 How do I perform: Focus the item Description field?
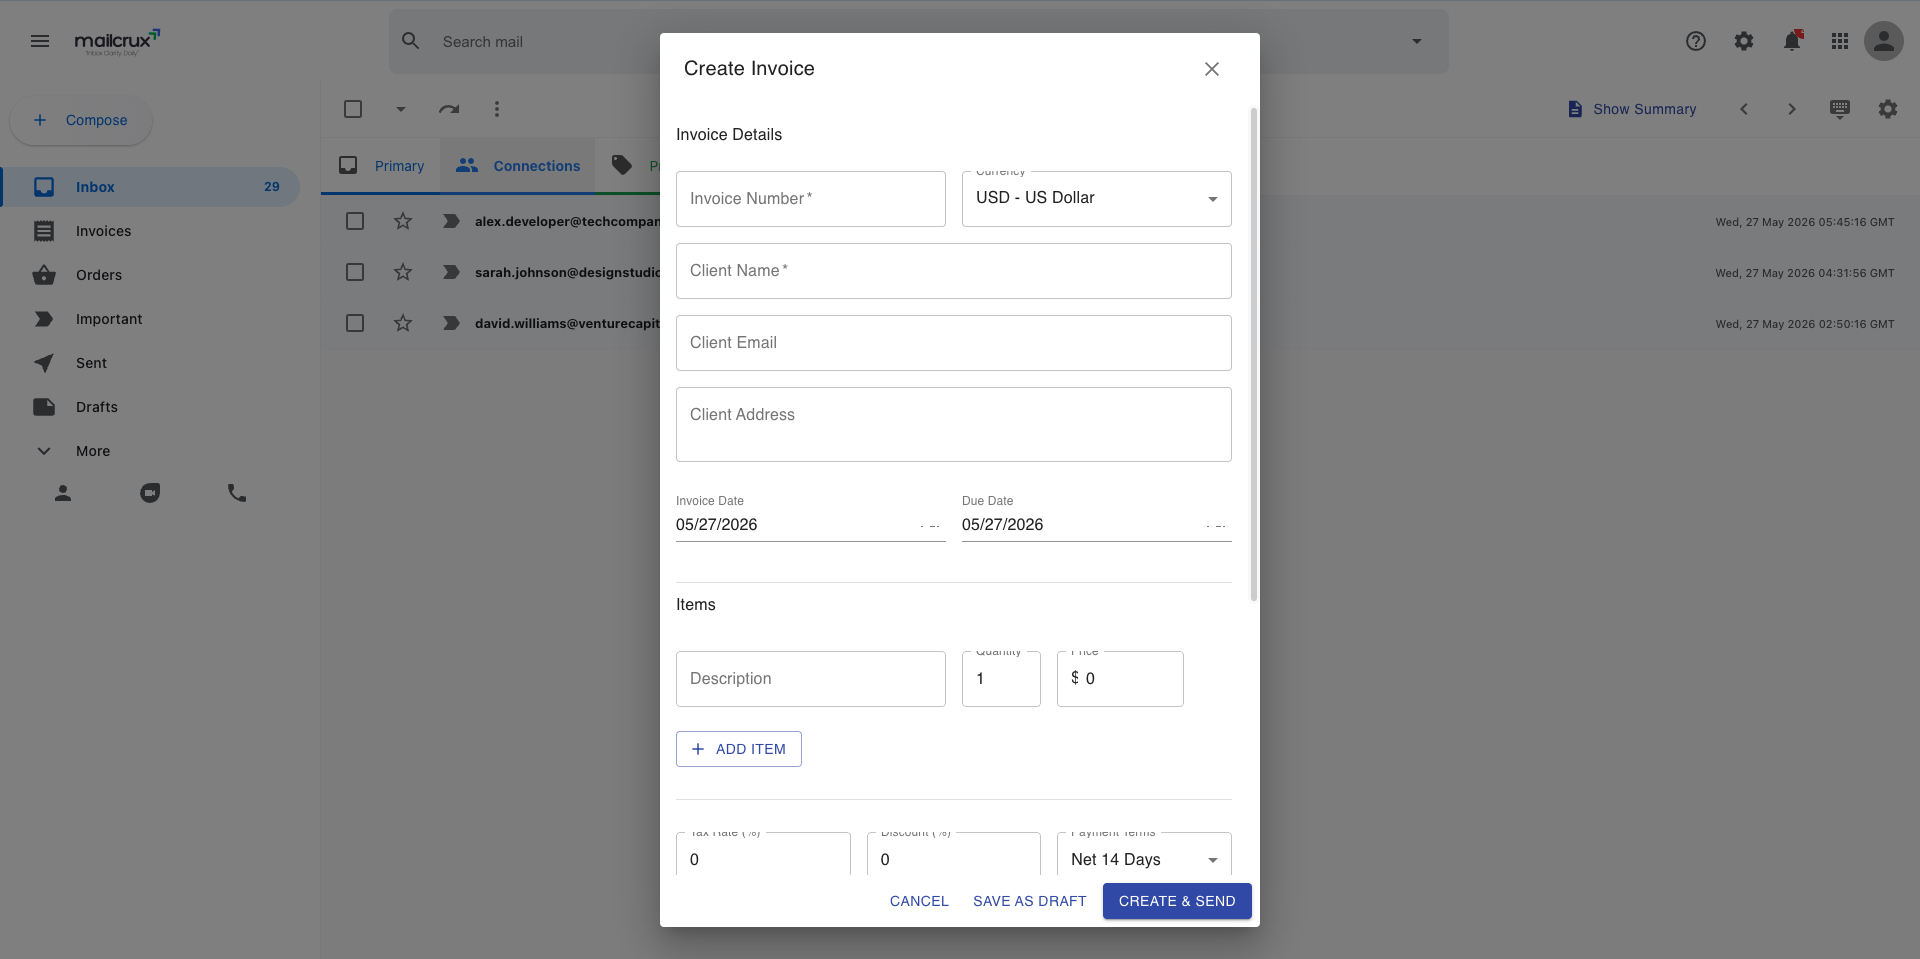coord(811,679)
